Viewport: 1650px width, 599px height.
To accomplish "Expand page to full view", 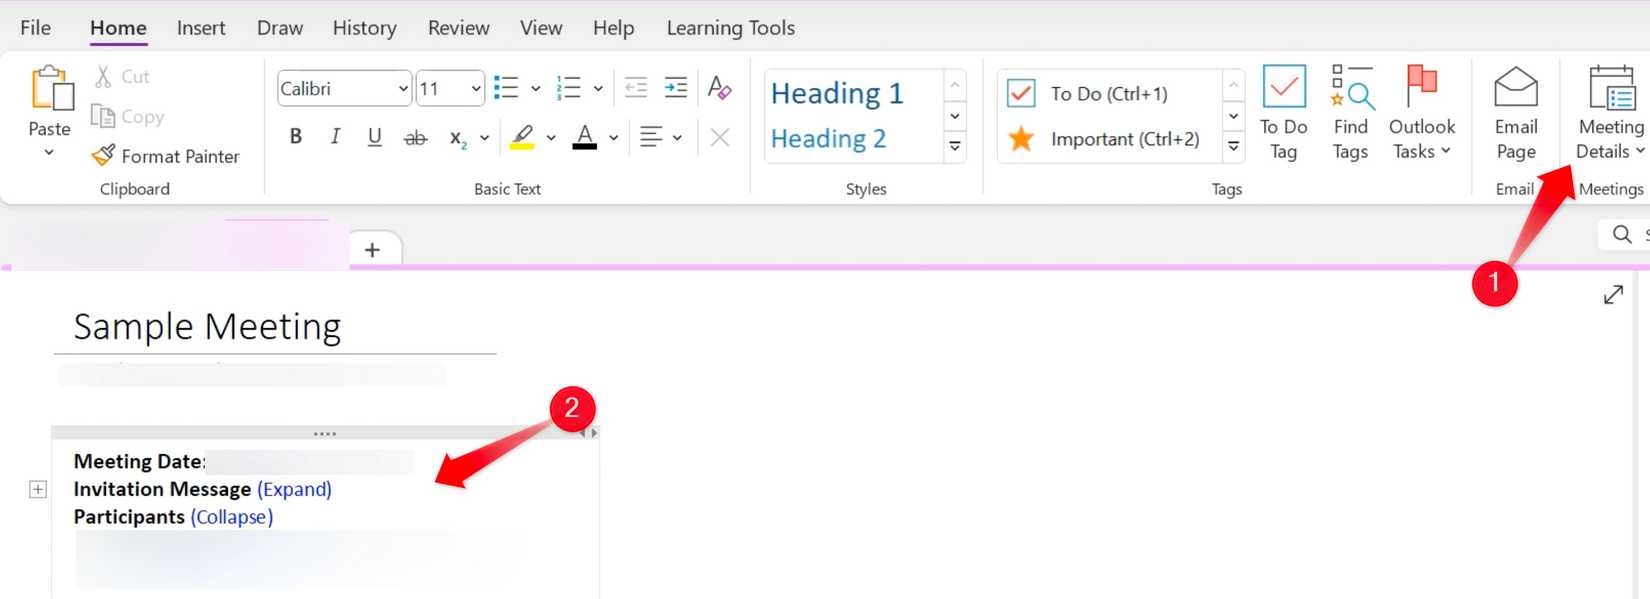I will (1613, 295).
